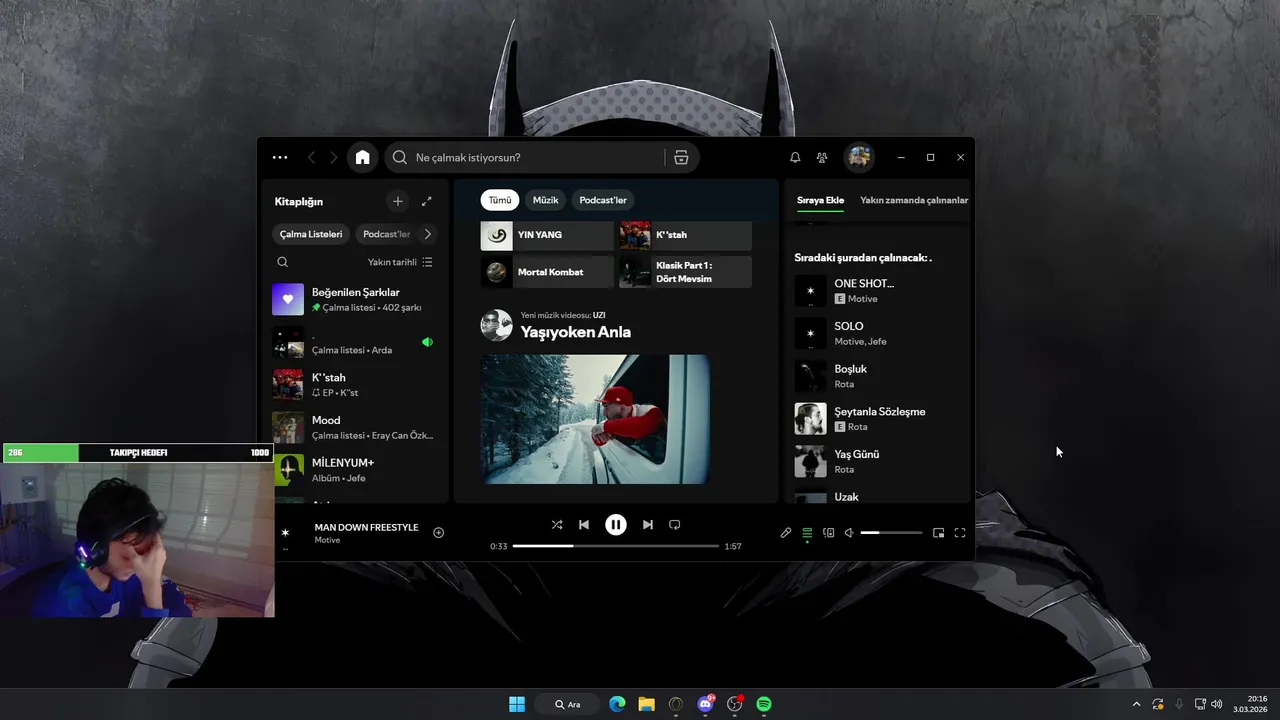Image resolution: width=1280 pixels, height=720 pixels.
Task: Select Yaş Günü in the queue
Action: [x=878, y=461]
